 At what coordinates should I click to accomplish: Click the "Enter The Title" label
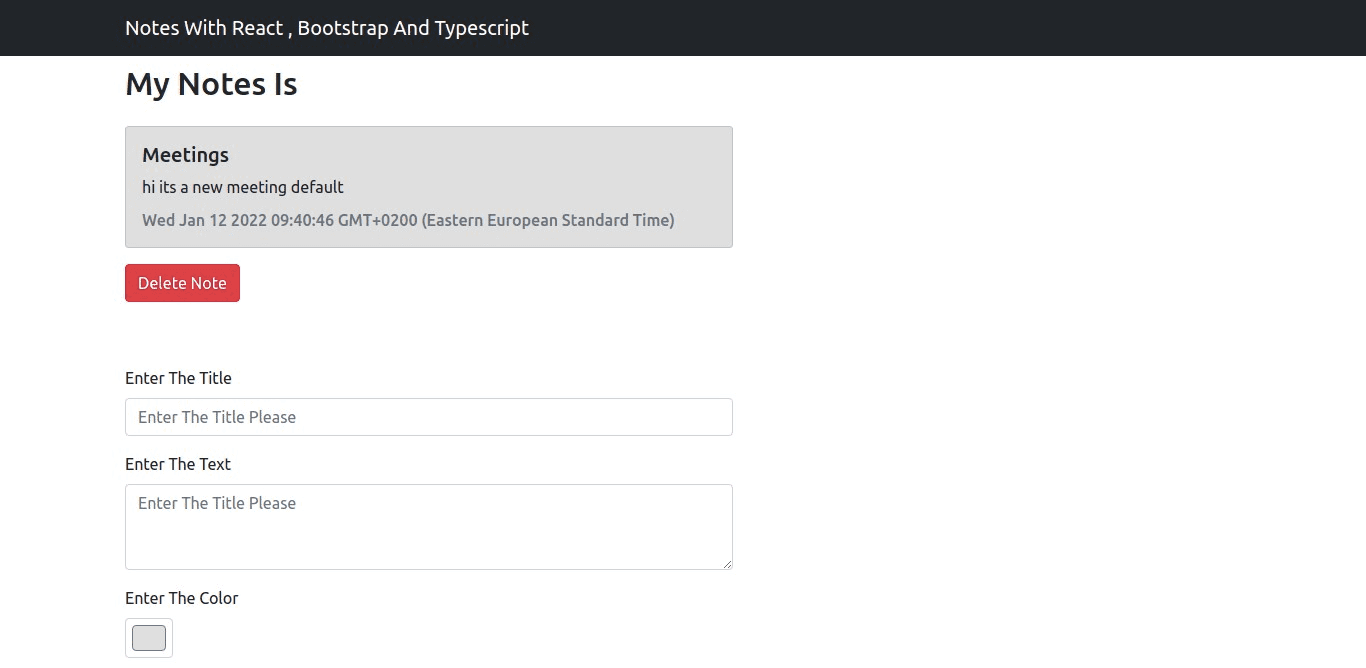(x=178, y=378)
